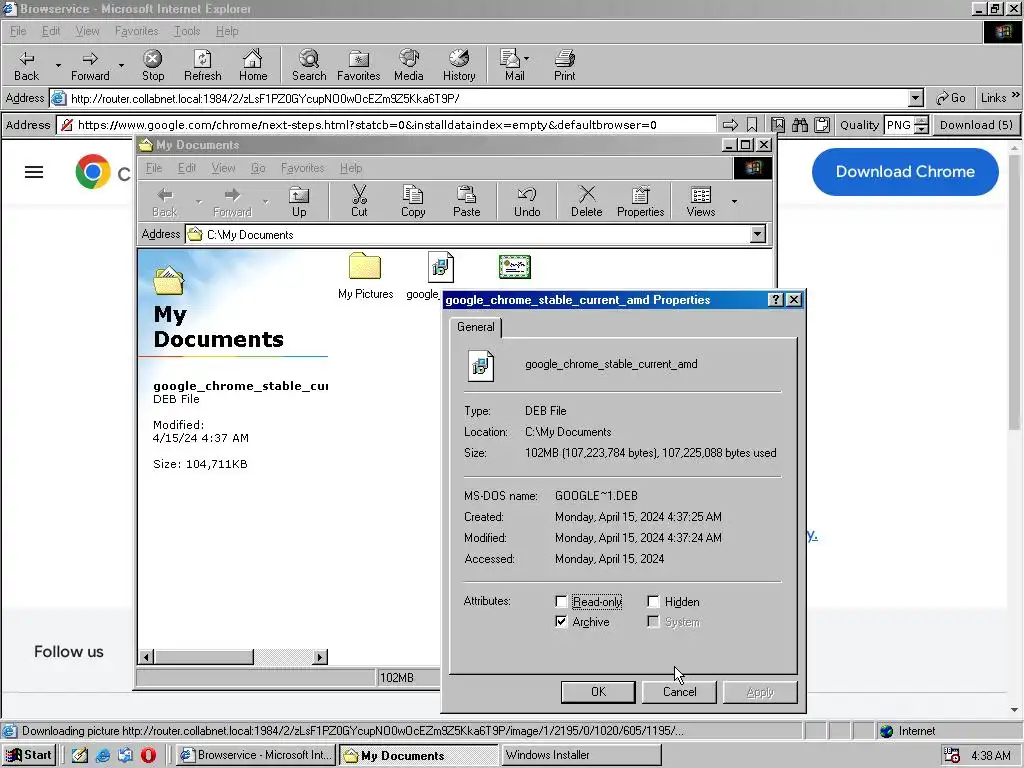Uncheck the Archive attribute checkbox
The width and height of the screenshot is (1024, 768).
point(561,622)
